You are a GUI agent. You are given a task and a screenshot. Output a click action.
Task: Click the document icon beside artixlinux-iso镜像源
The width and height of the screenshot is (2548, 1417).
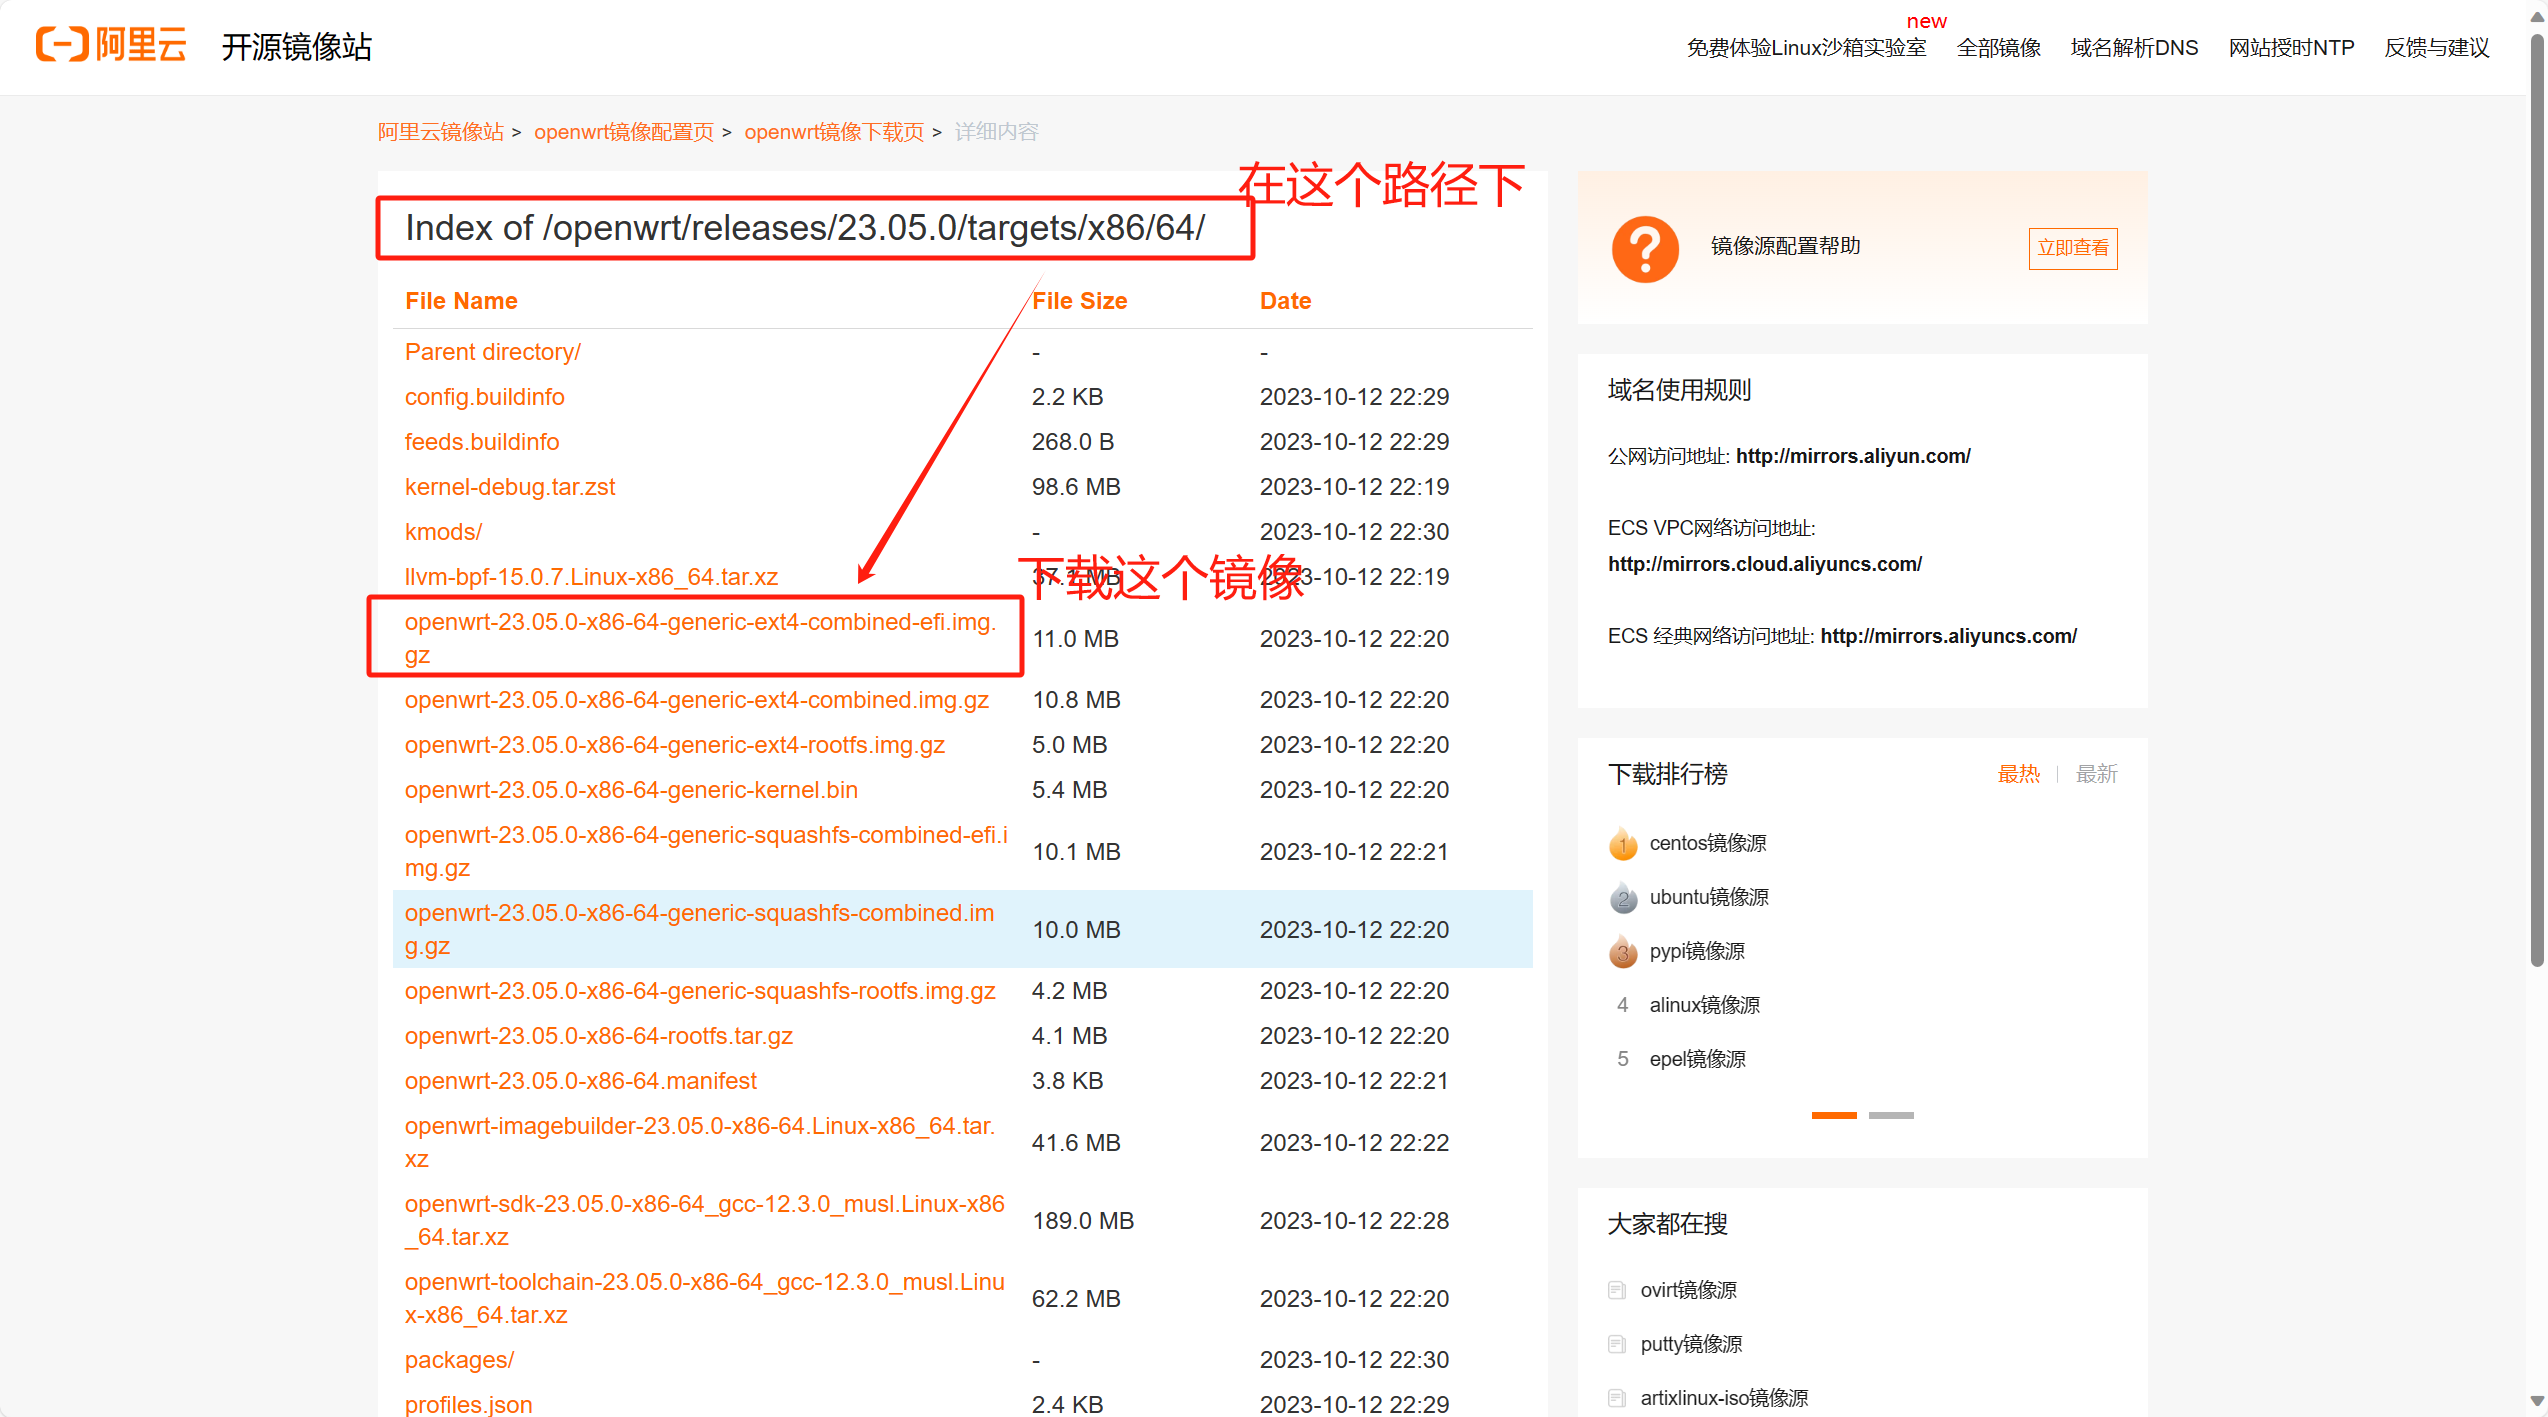[x=1616, y=1398]
